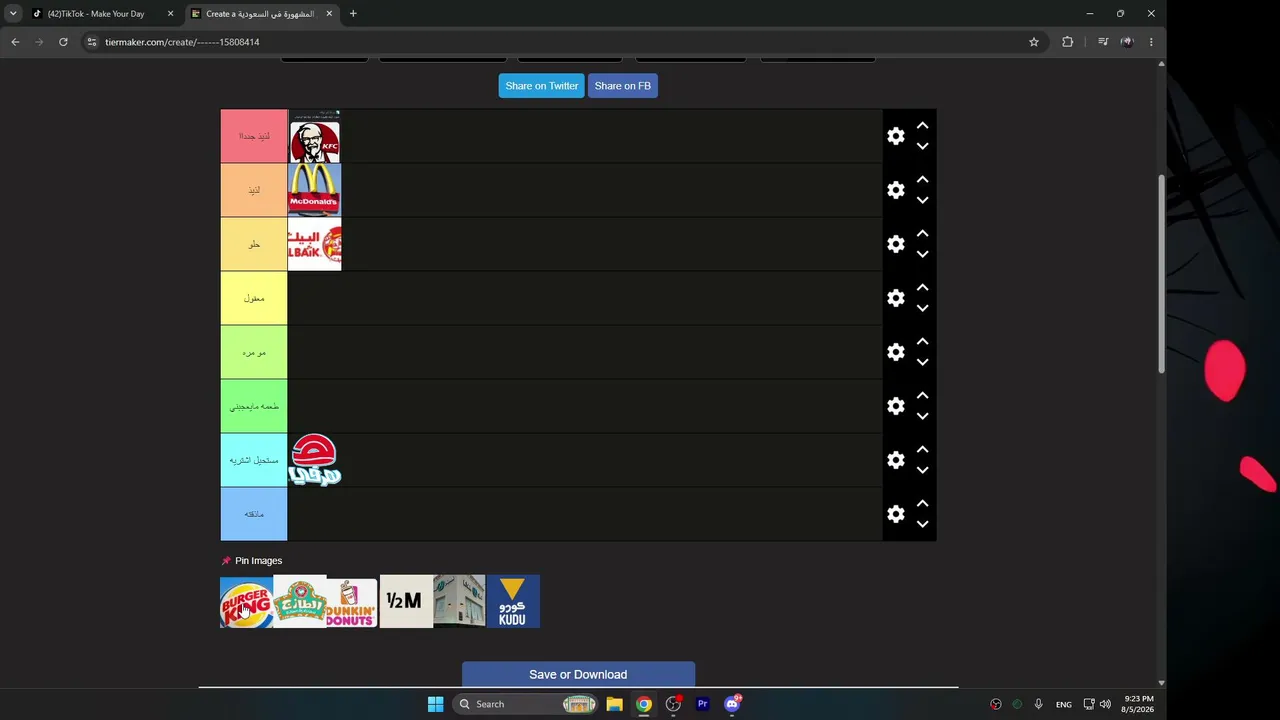1280x720 pixels.
Task: Move the AlBaik tier row up
Action: click(x=923, y=234)
